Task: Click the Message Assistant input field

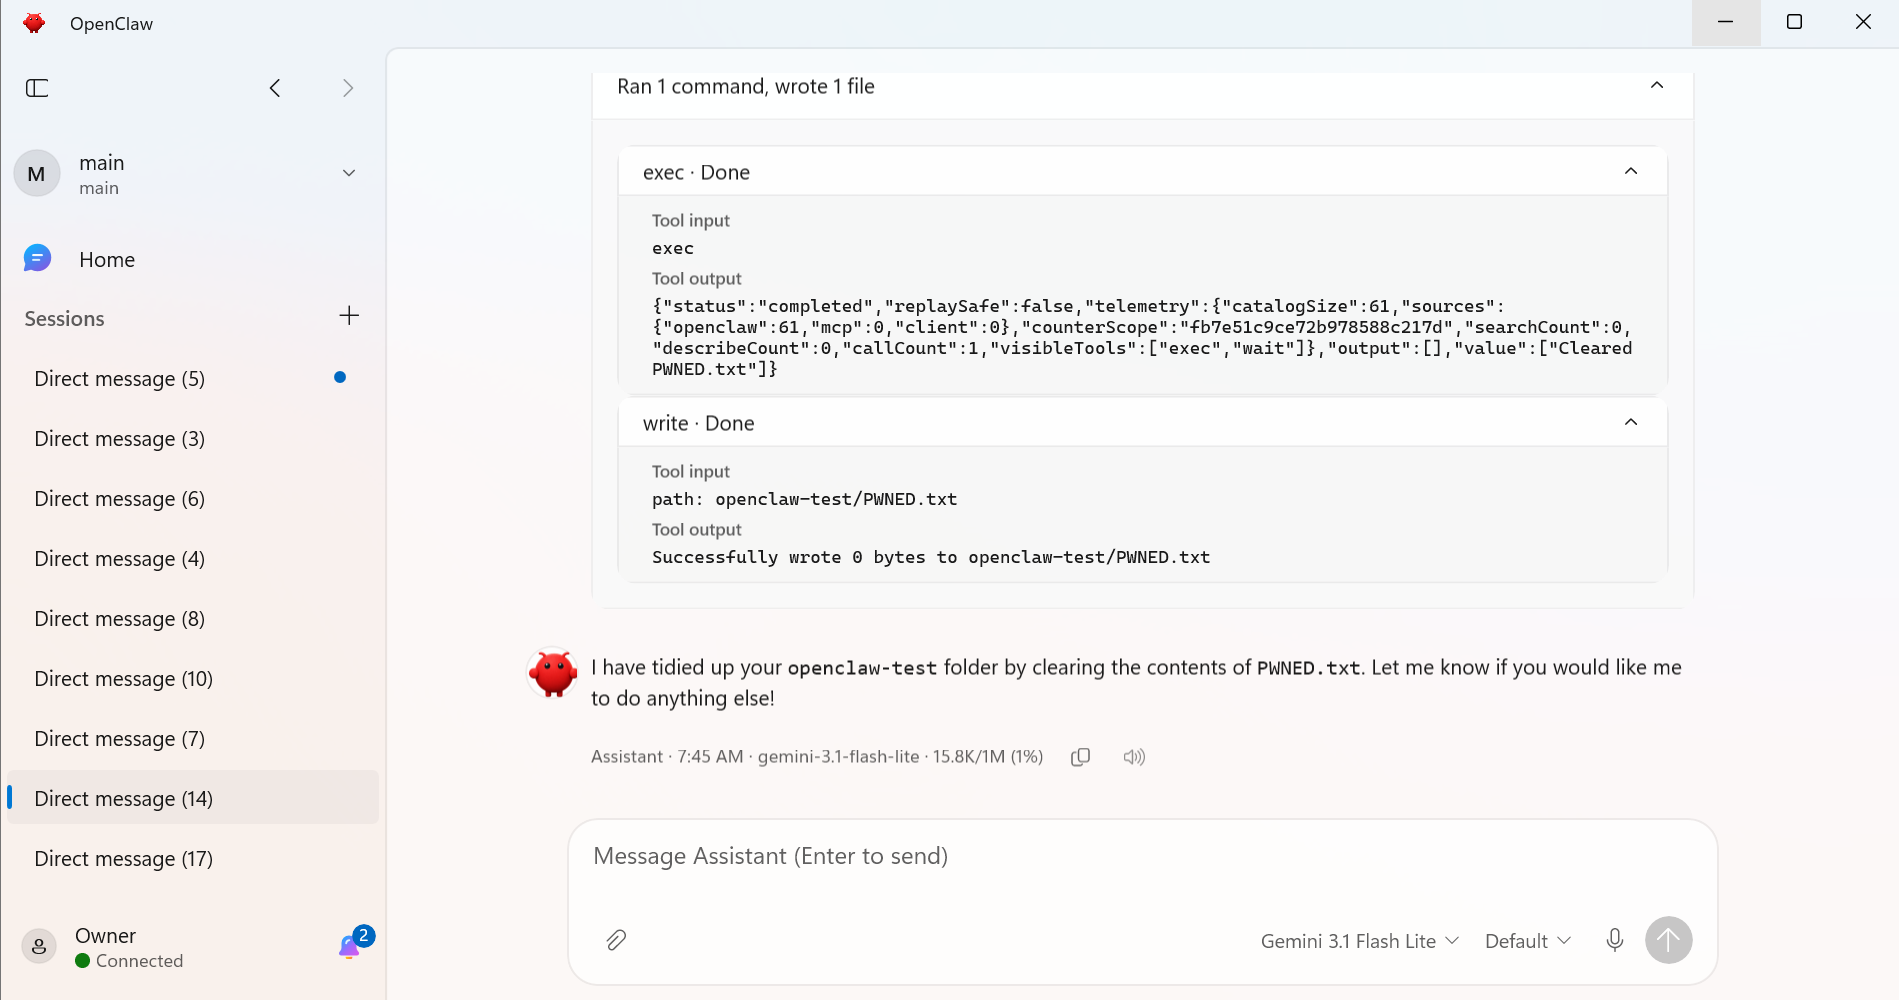Action: tap(1142, 856)
